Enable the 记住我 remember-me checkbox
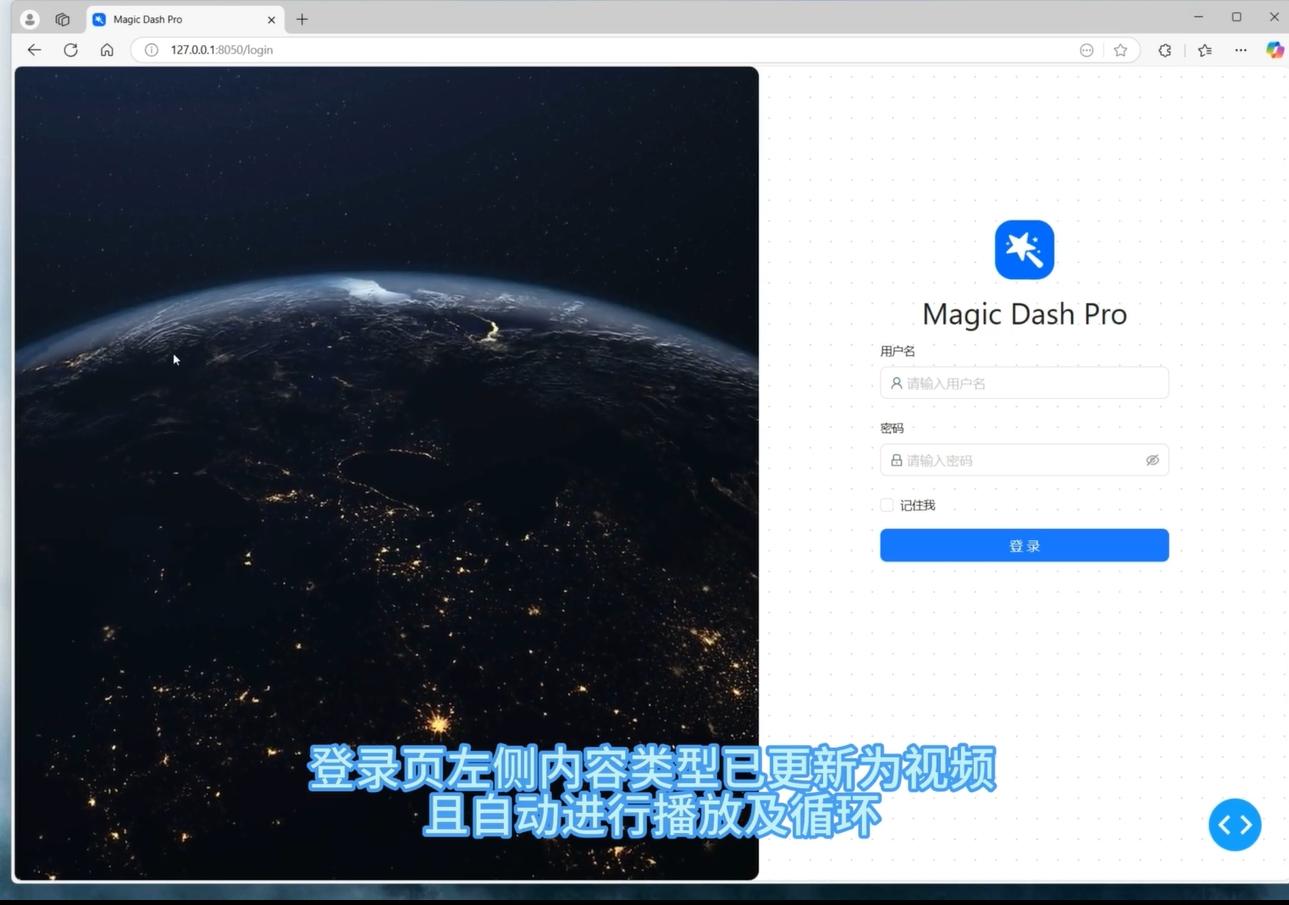Screen dimensions: 1289x905 click(886, 505)
